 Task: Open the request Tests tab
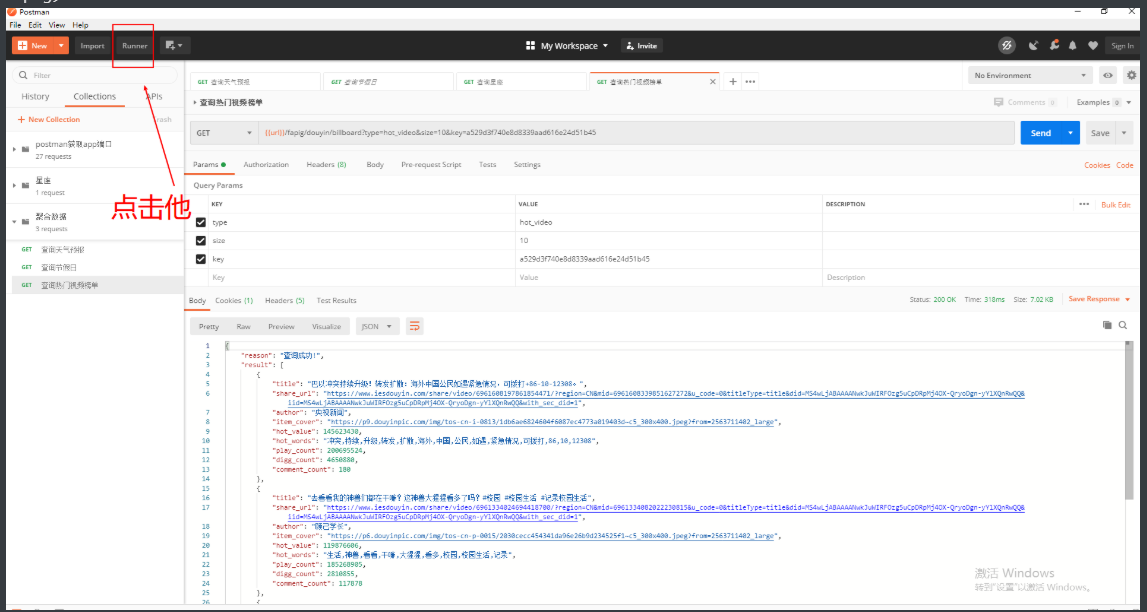pyautogui.click(x=487, y=165)
